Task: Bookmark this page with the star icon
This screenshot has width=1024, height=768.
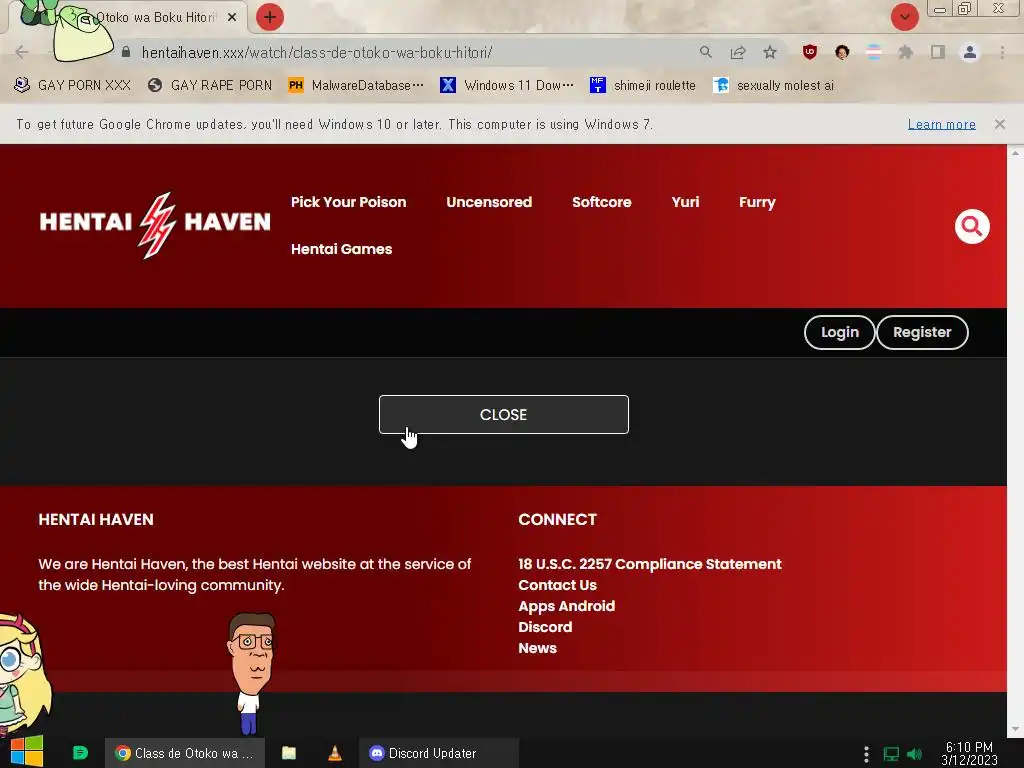Action: (x=770, y=52)
